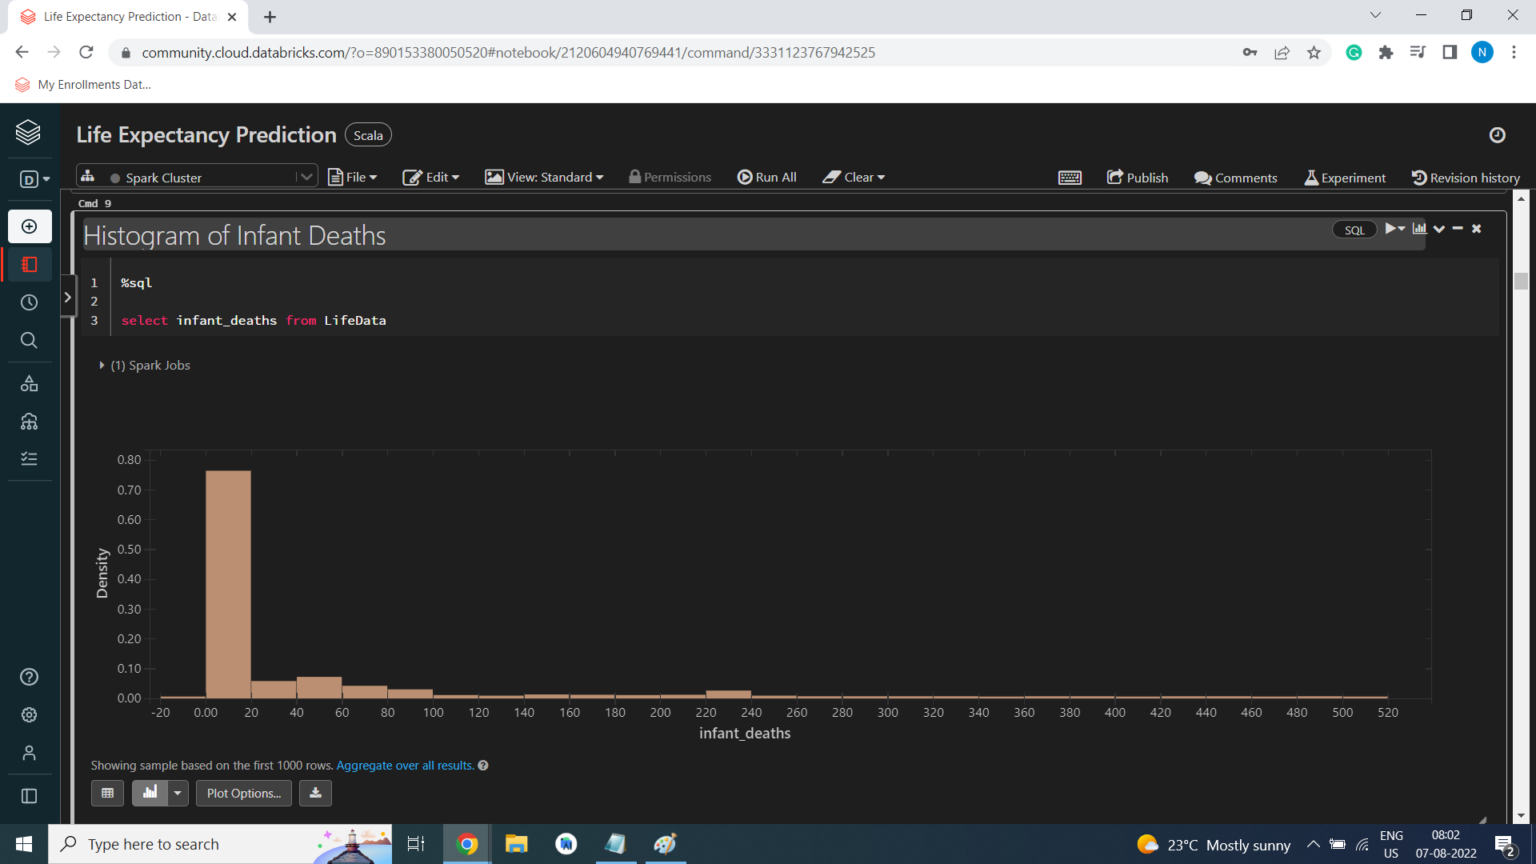Viewport: 1536px width, 864px height.
Task: Click the tallest histogram bar
Action: (x=228, y=584)
